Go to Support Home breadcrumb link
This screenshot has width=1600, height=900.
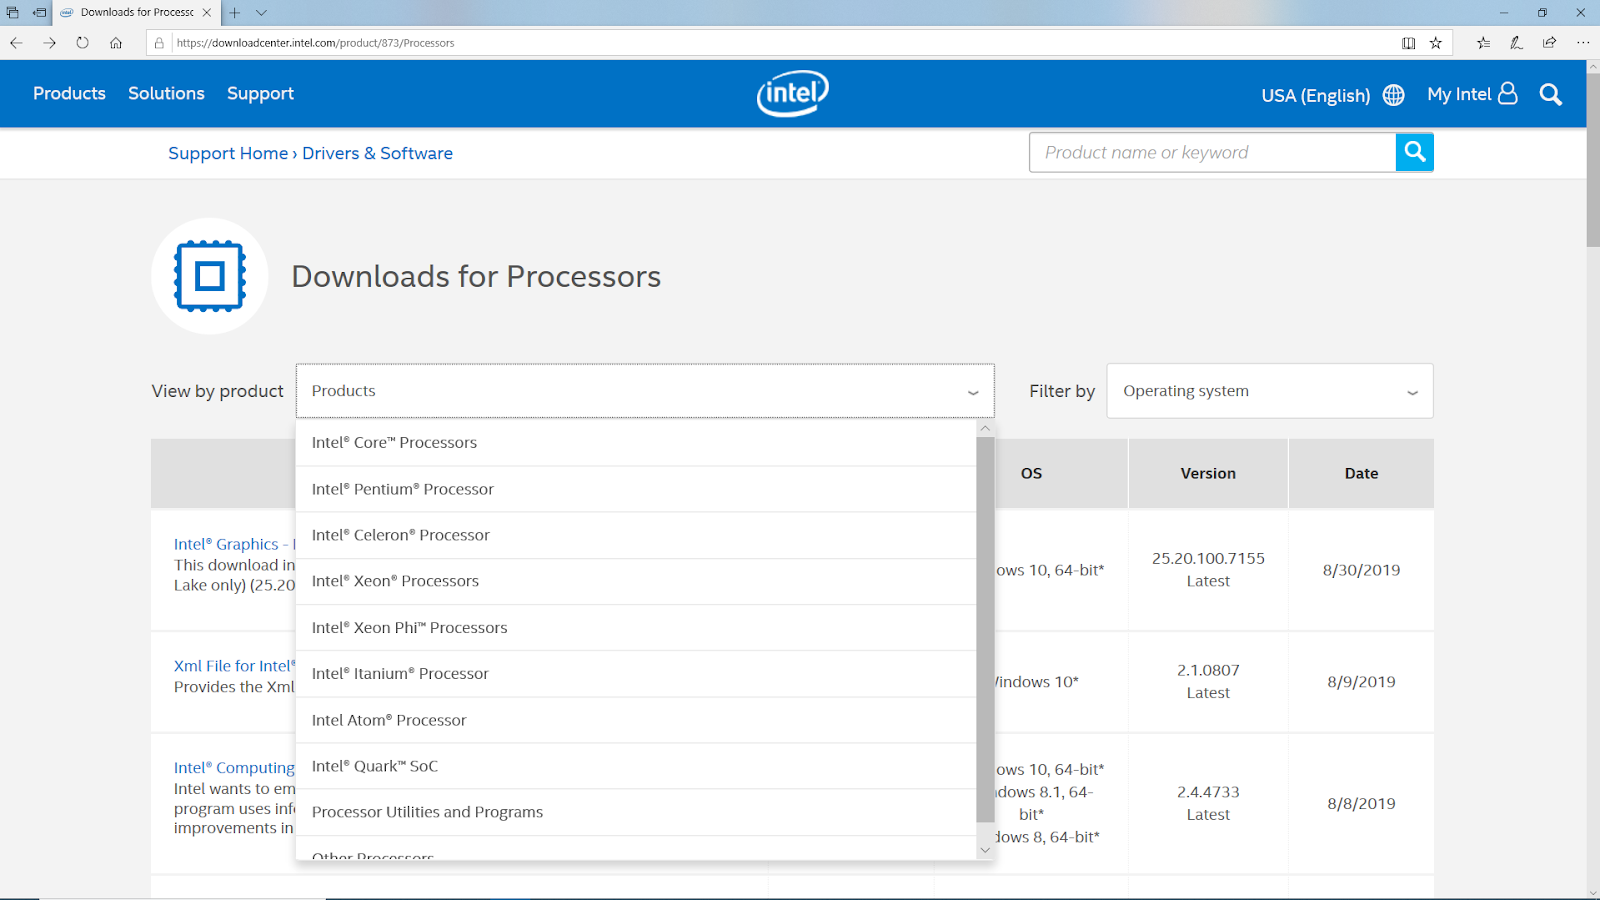pos(228,153)
